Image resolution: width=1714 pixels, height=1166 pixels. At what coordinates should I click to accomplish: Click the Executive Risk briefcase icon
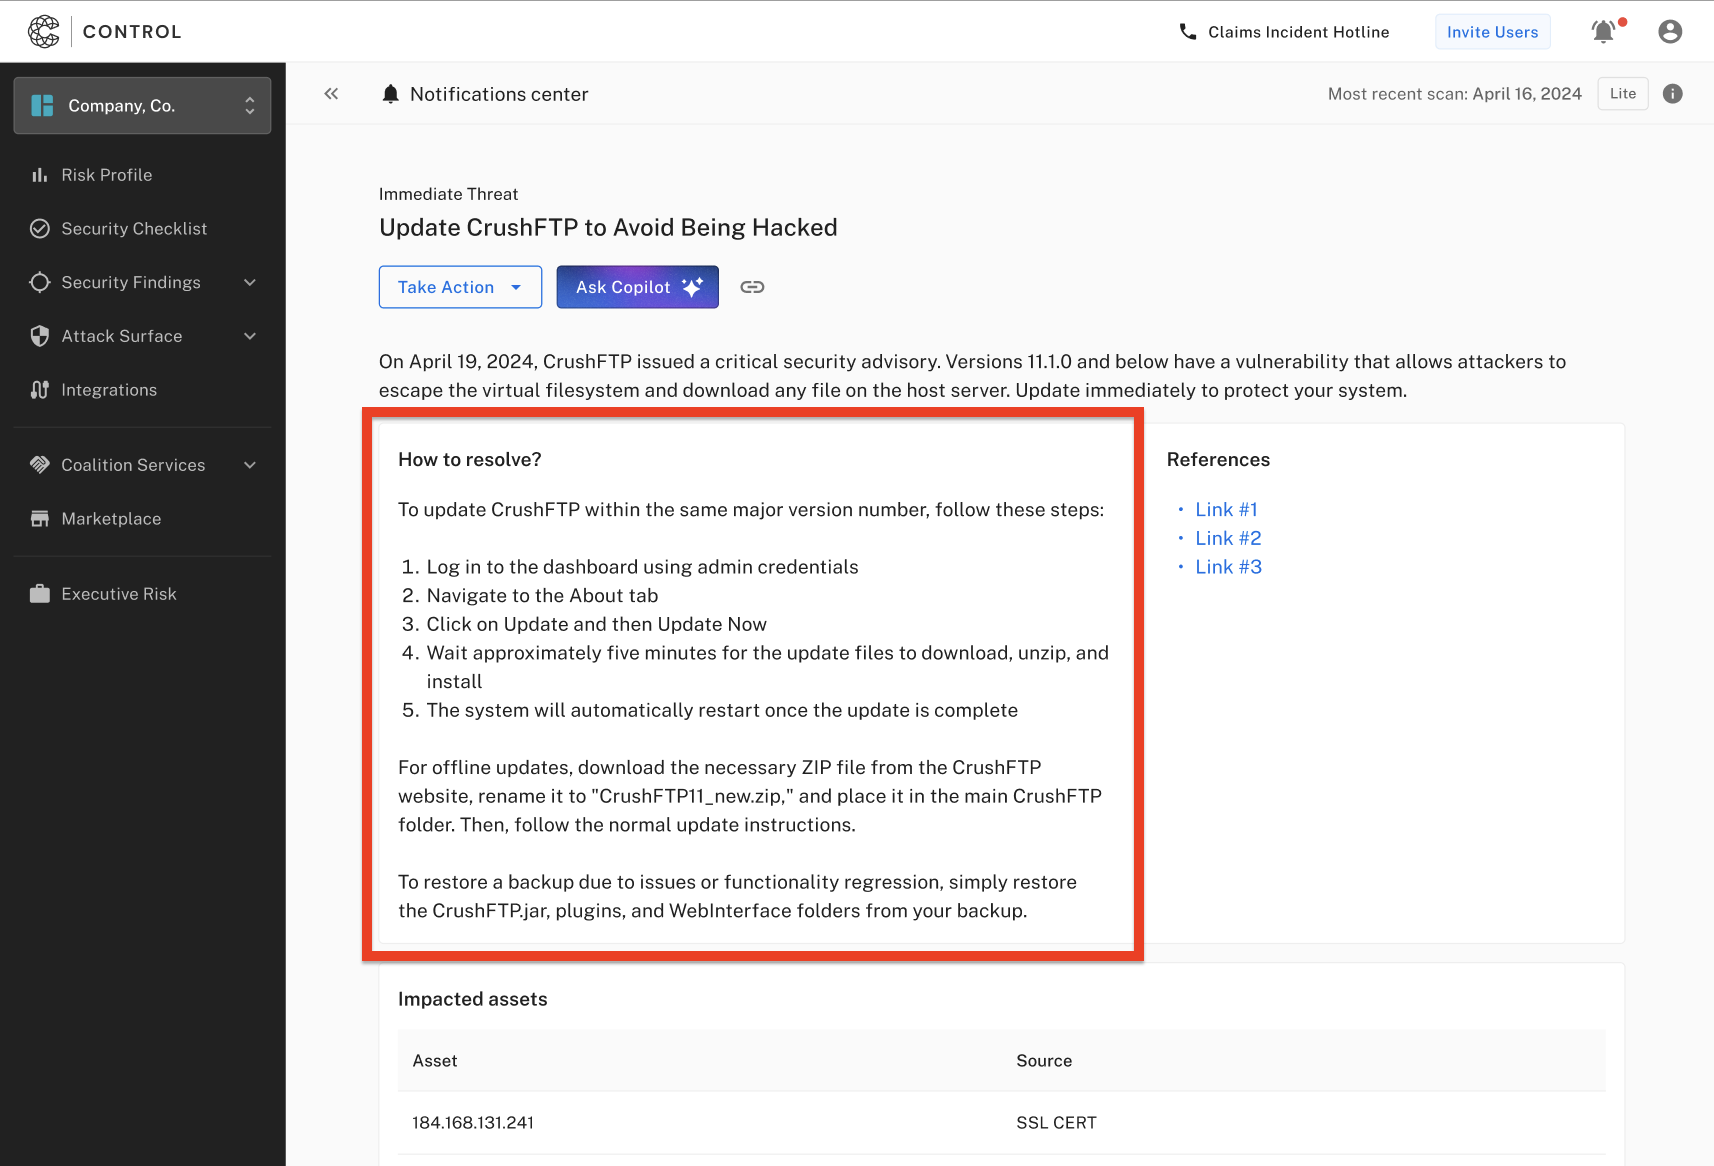(x=40, y=594)
